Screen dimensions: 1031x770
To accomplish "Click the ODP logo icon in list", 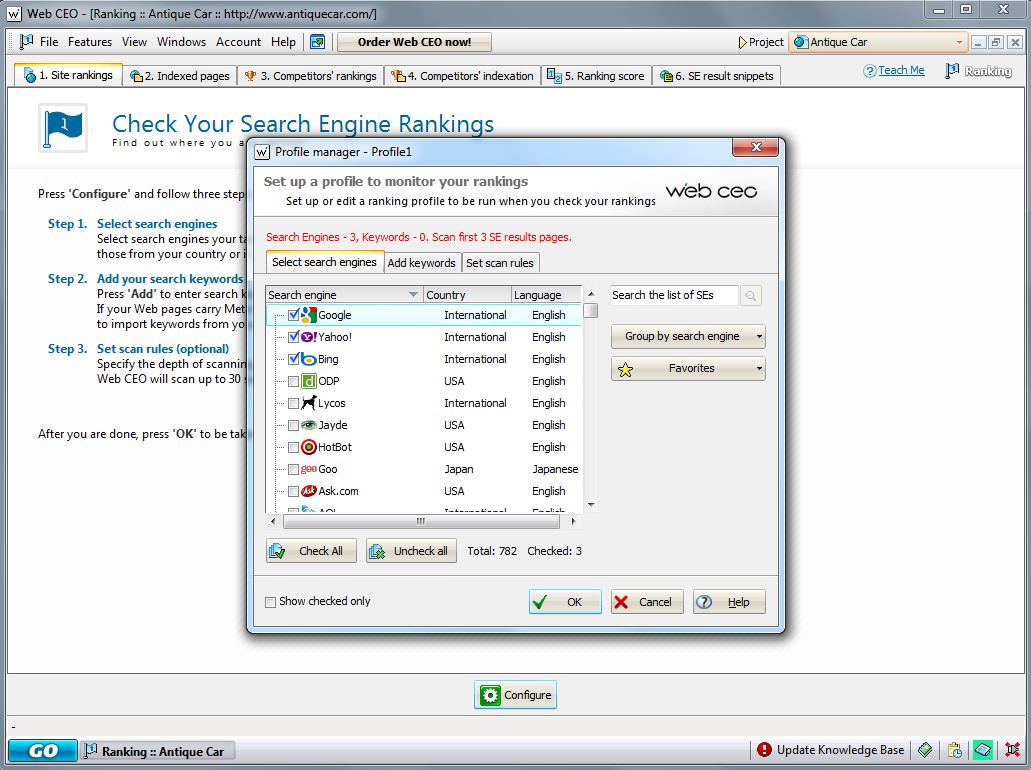I will pos(308,381).
